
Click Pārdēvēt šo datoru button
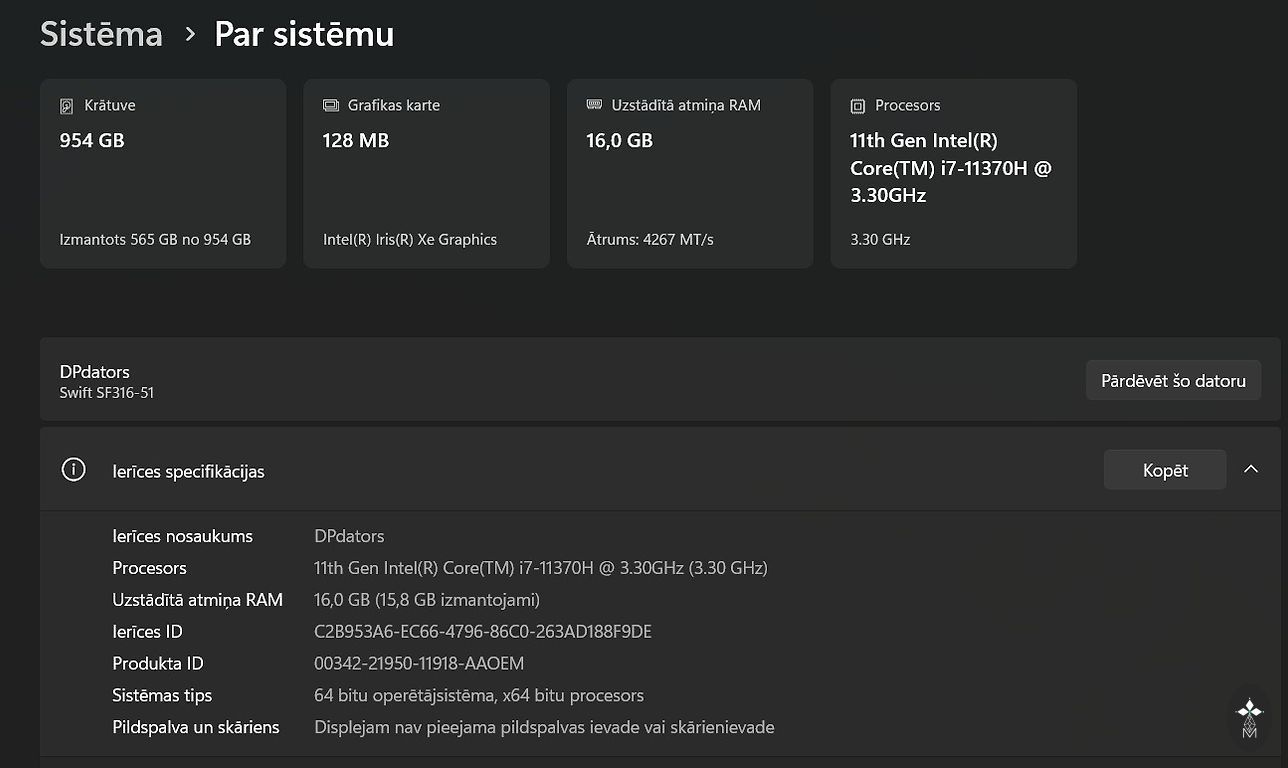coord(1173,381)
